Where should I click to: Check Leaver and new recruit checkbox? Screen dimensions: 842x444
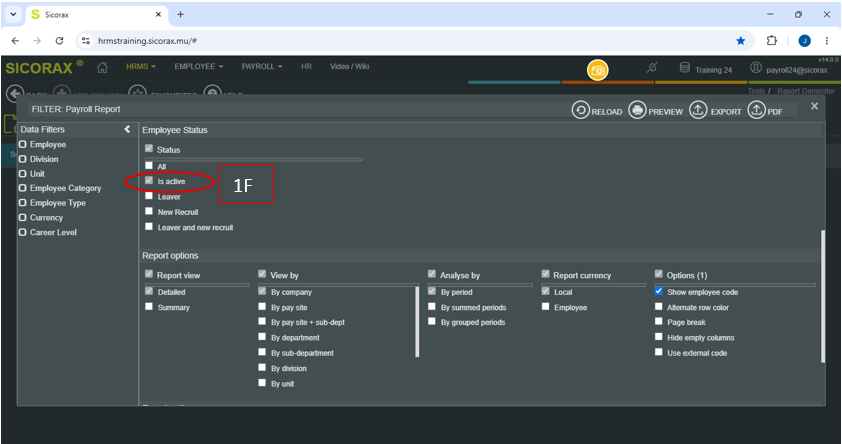[x=149, y=227]
